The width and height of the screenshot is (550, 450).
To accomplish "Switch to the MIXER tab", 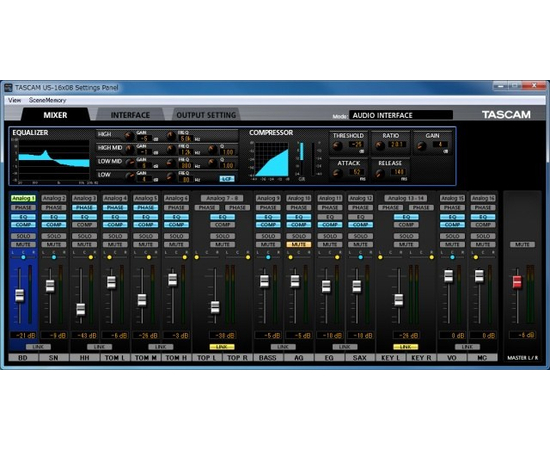I will [55, 115].
